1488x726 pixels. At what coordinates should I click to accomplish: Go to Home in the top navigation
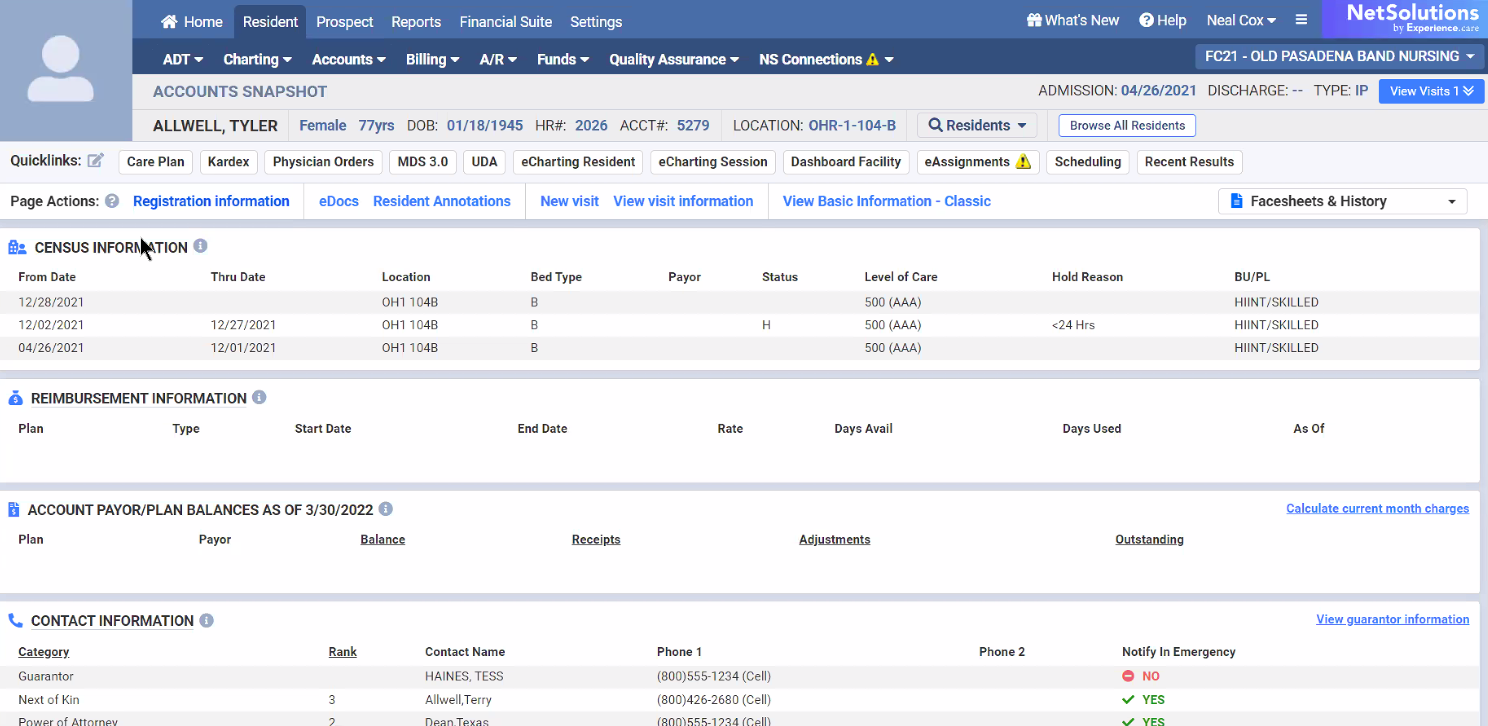[x=192, y=21]
